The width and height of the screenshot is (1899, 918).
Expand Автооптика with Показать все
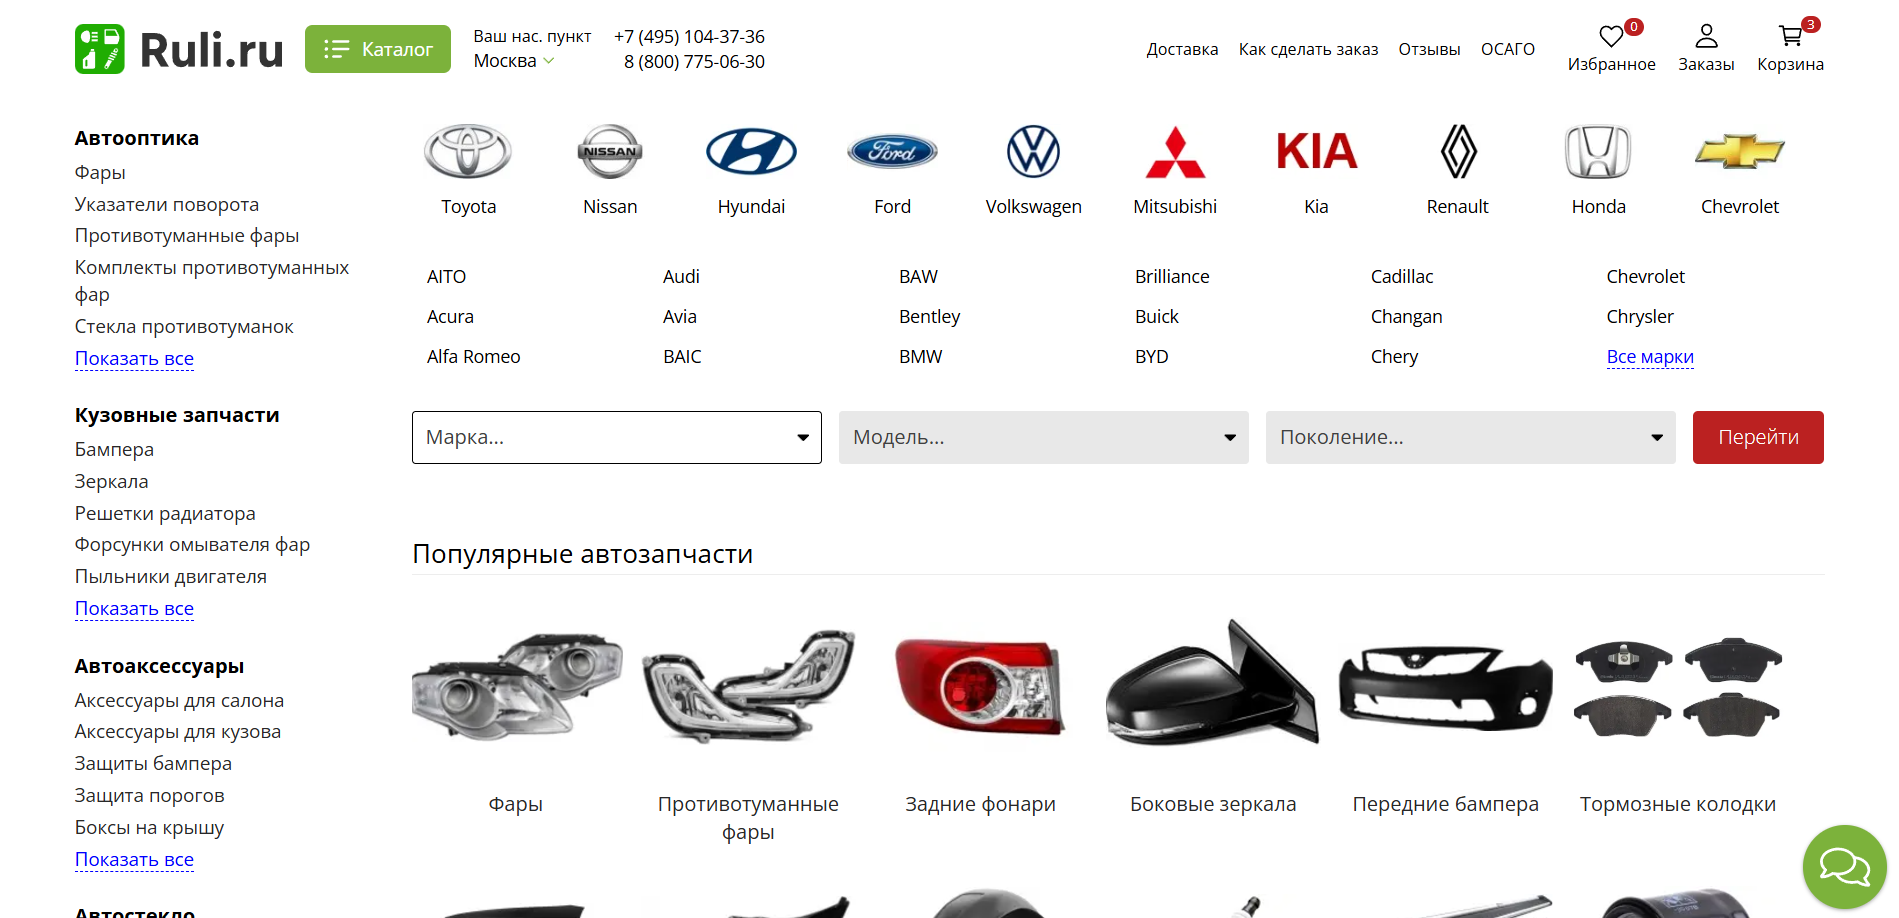134,358
